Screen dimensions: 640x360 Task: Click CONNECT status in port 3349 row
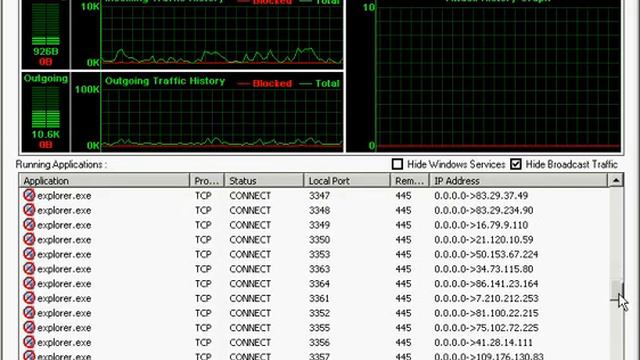[x=250, y=225]
